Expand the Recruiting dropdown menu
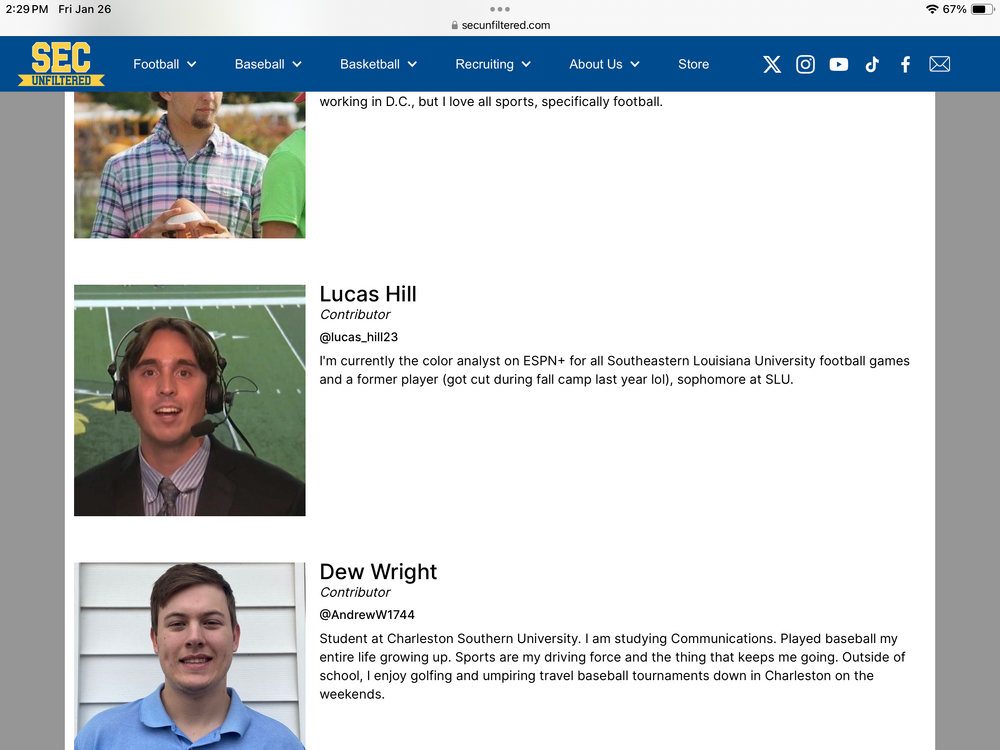Image resolution: width=1000 pixels, height=750 pixels. (493, 64)
